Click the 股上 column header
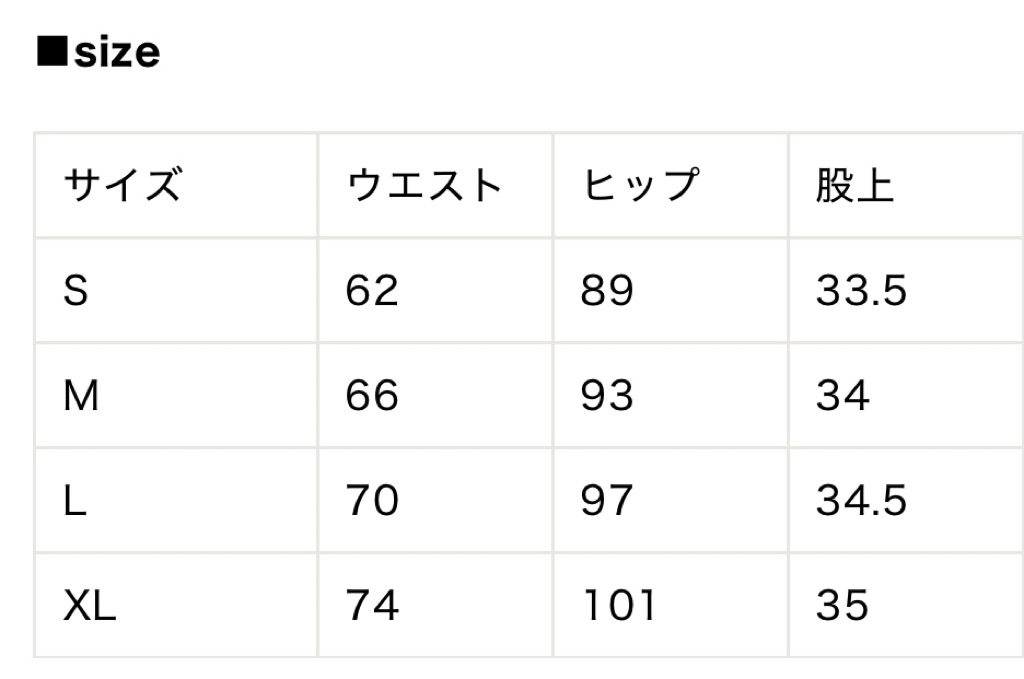This screenshot has width=1024, height=679. (854, 186)
